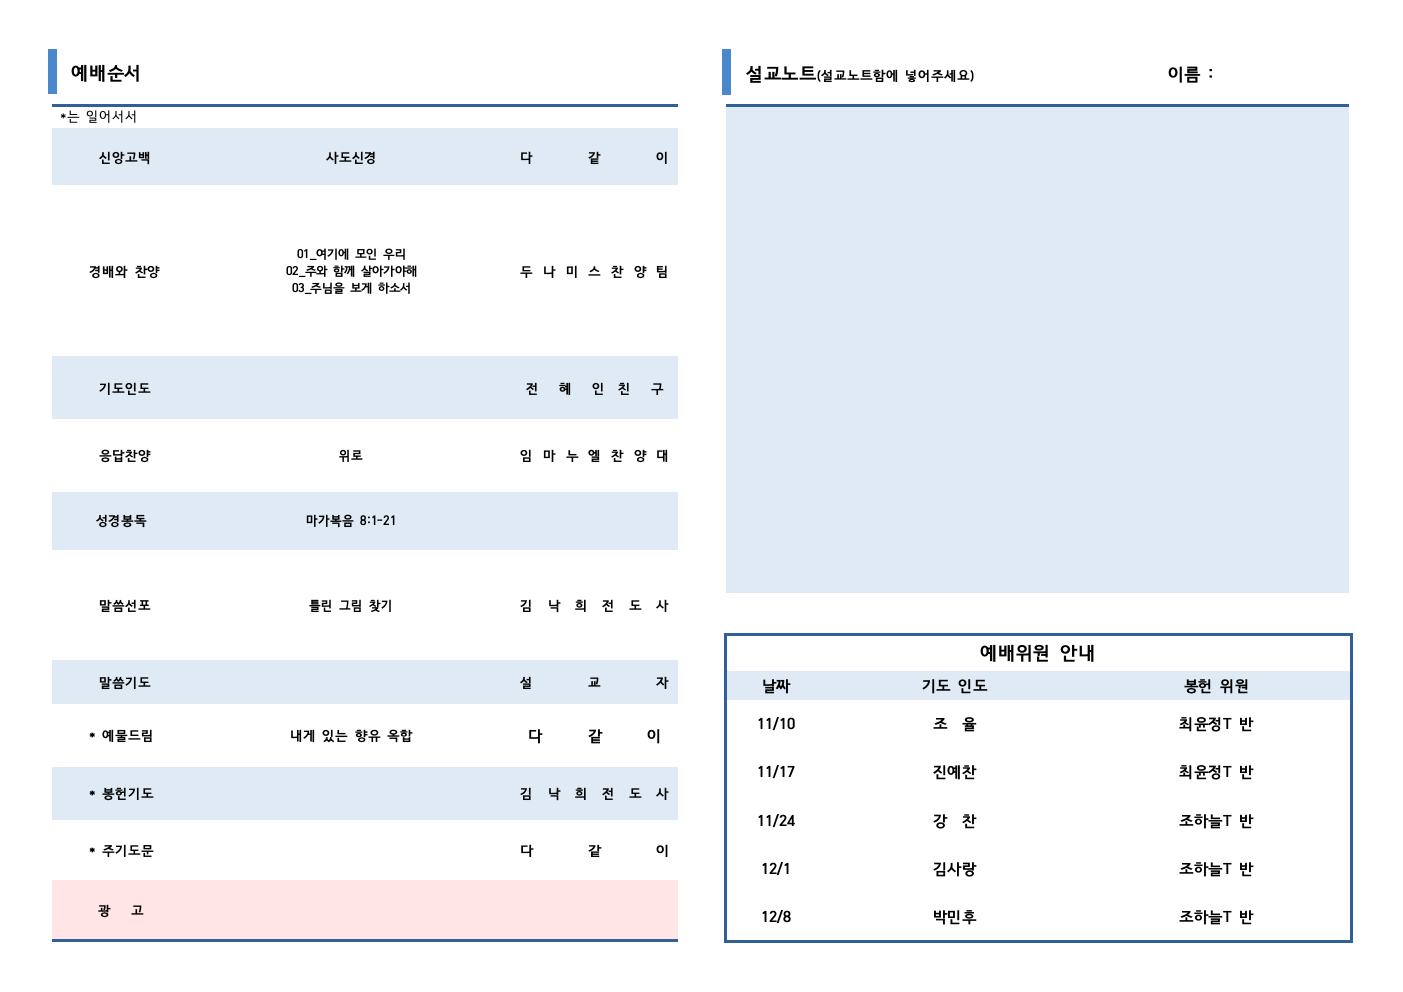Click the 말씀선포 label
Screen dimensions: 1403x992
coord(124,605)
